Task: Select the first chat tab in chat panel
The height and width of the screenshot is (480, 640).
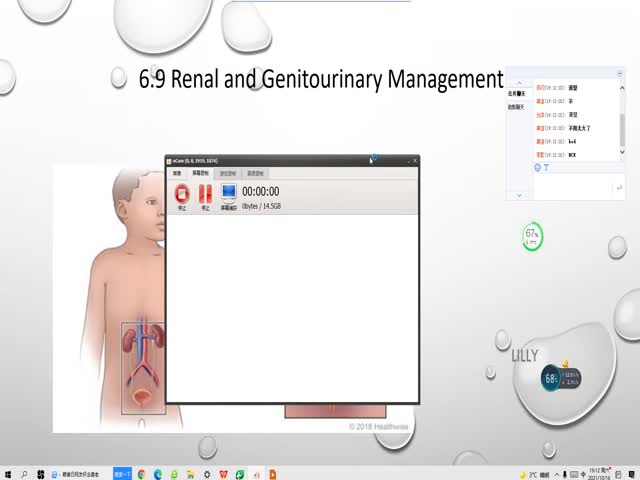Action: 516,94
